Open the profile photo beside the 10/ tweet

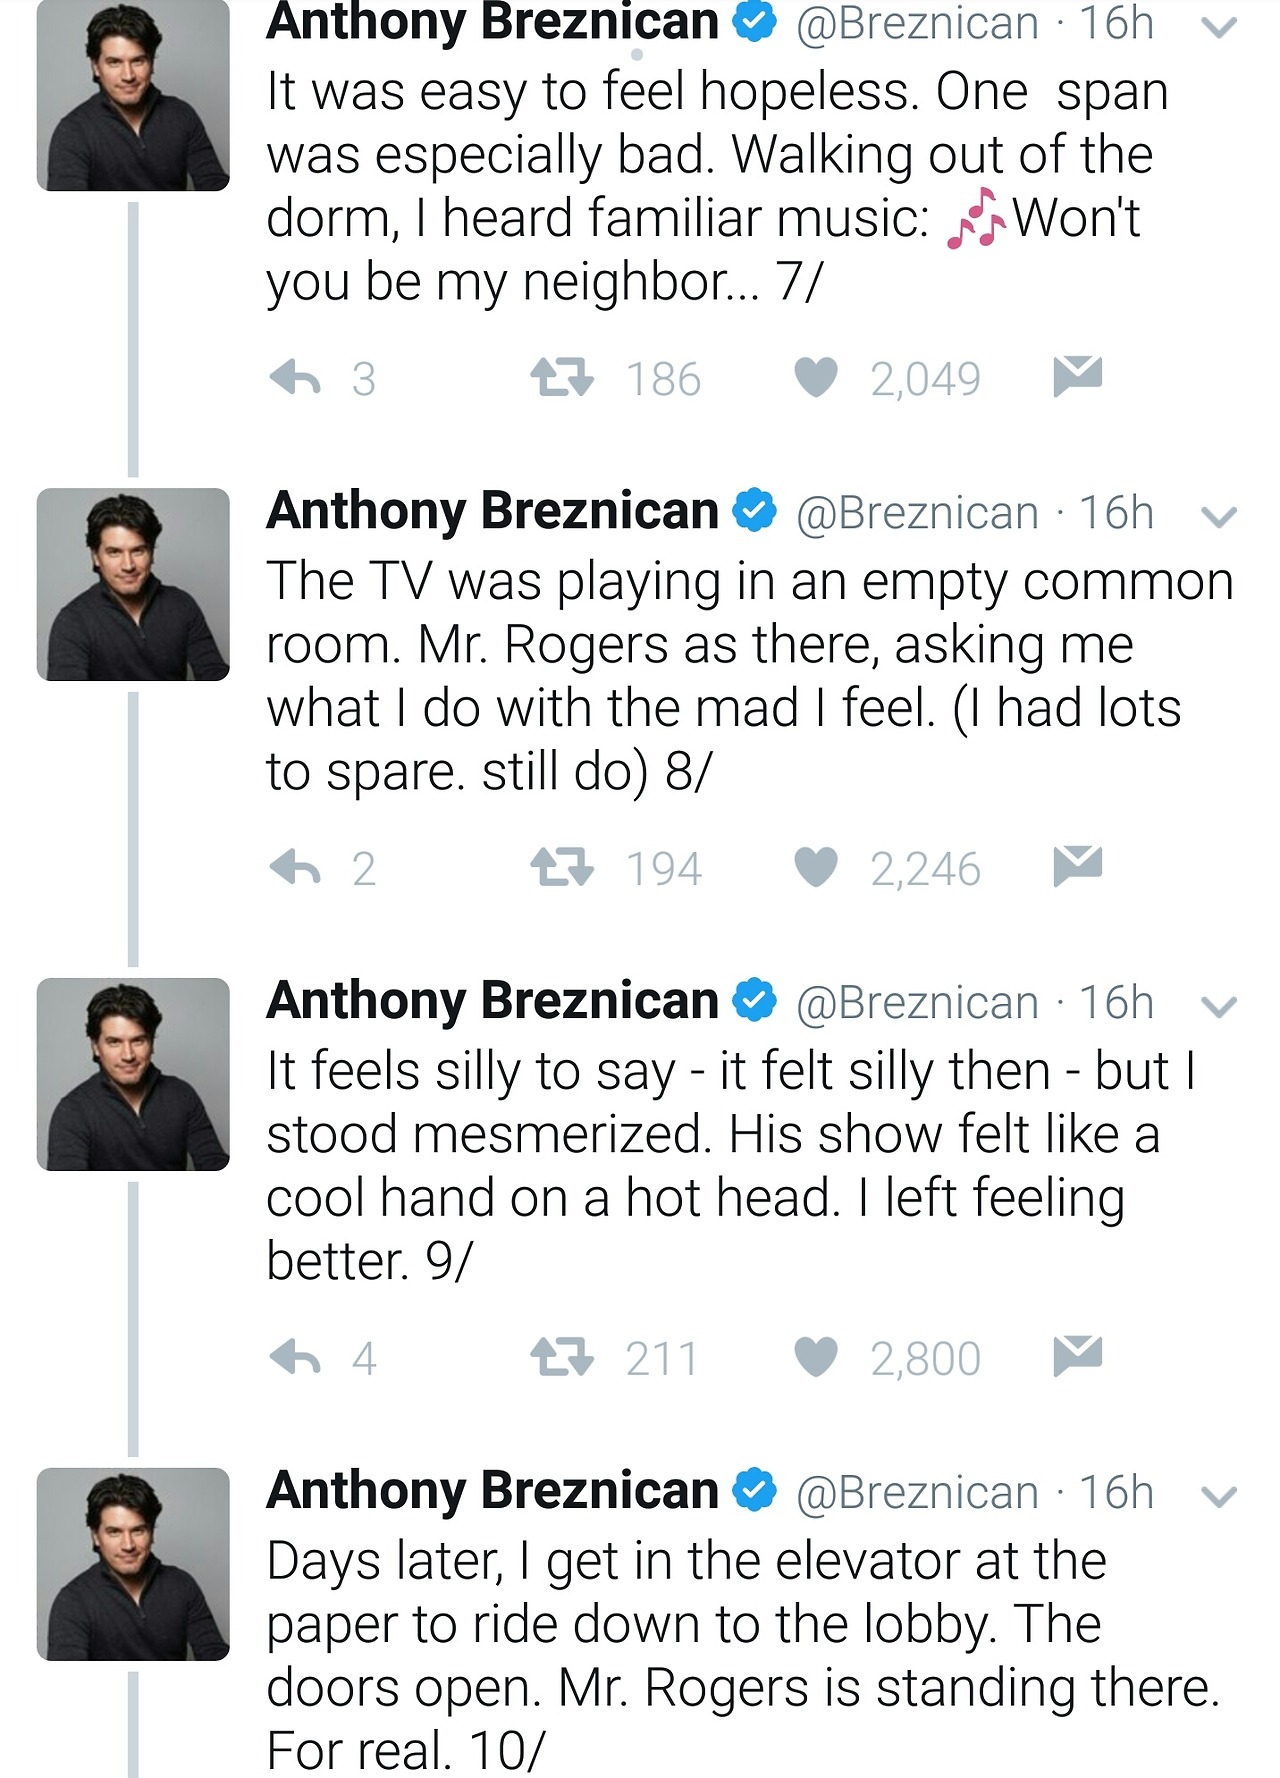coord(133,1564)
